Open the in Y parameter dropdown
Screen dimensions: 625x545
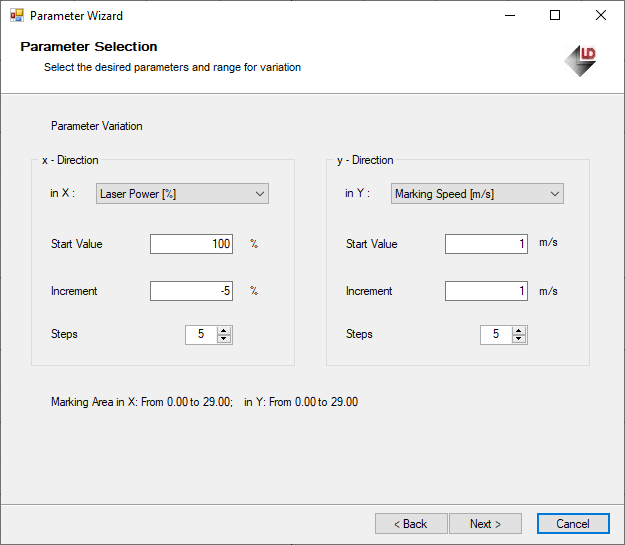[x=477, y=194]
